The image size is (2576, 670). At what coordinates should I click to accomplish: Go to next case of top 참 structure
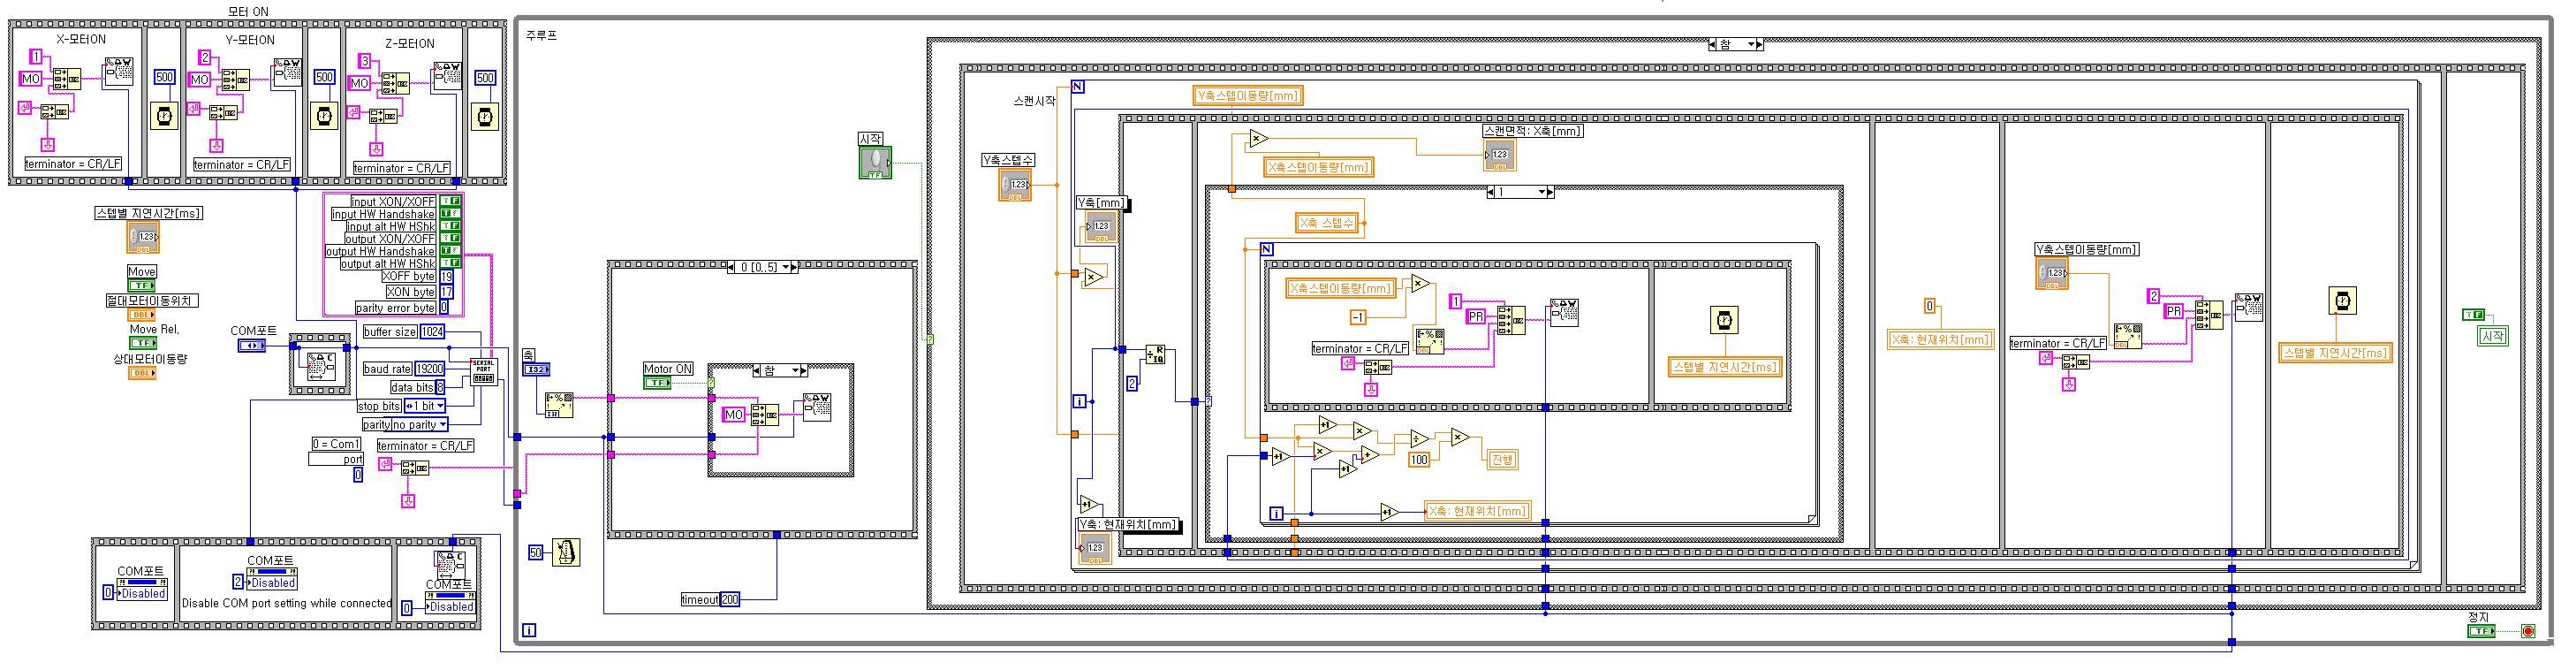(x=1759, y=44)
